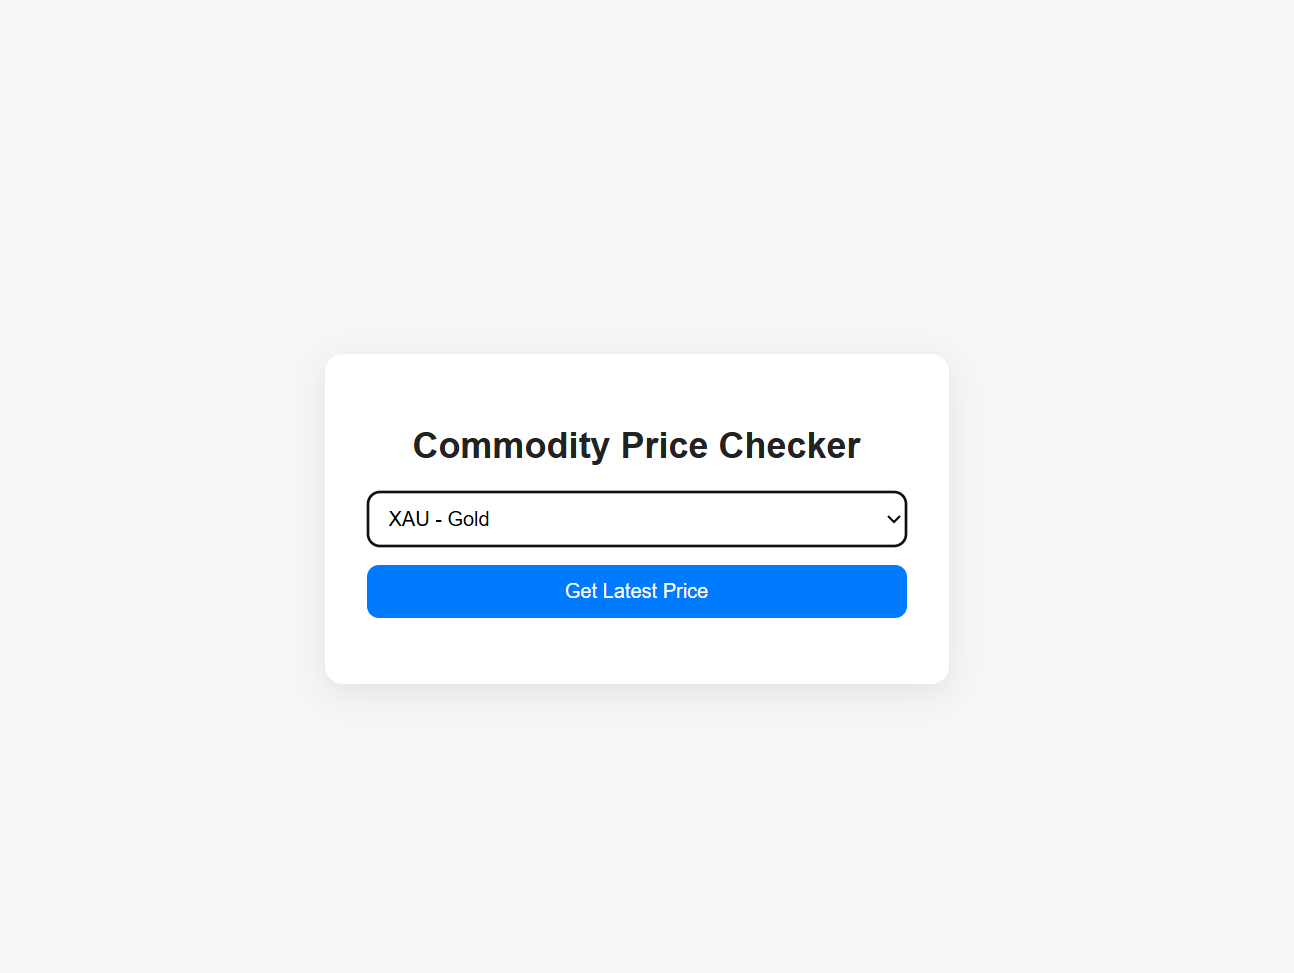Click the word "Latest" on the blue button
This screenshot has width=1294, height=973.
630,591
